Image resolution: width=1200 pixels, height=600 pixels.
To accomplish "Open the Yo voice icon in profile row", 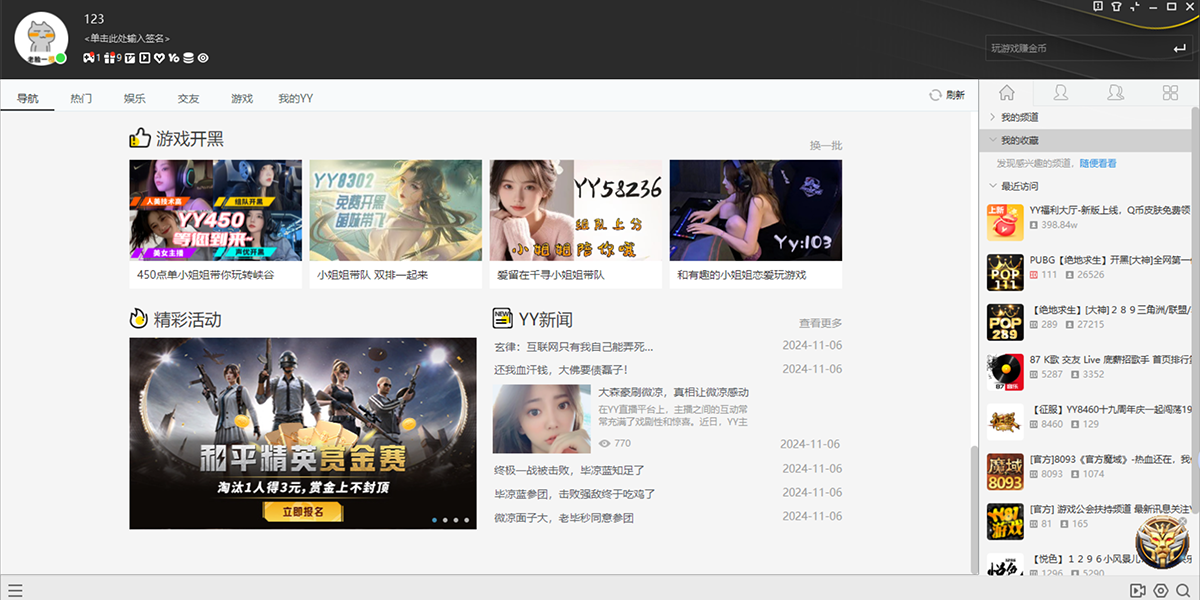I will coord(174,58).
